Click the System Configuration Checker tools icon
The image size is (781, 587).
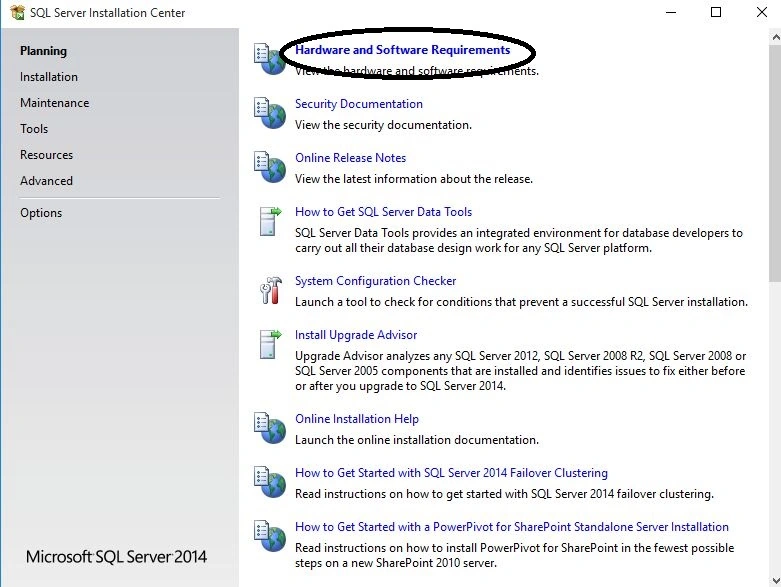[x=271, y=290]
